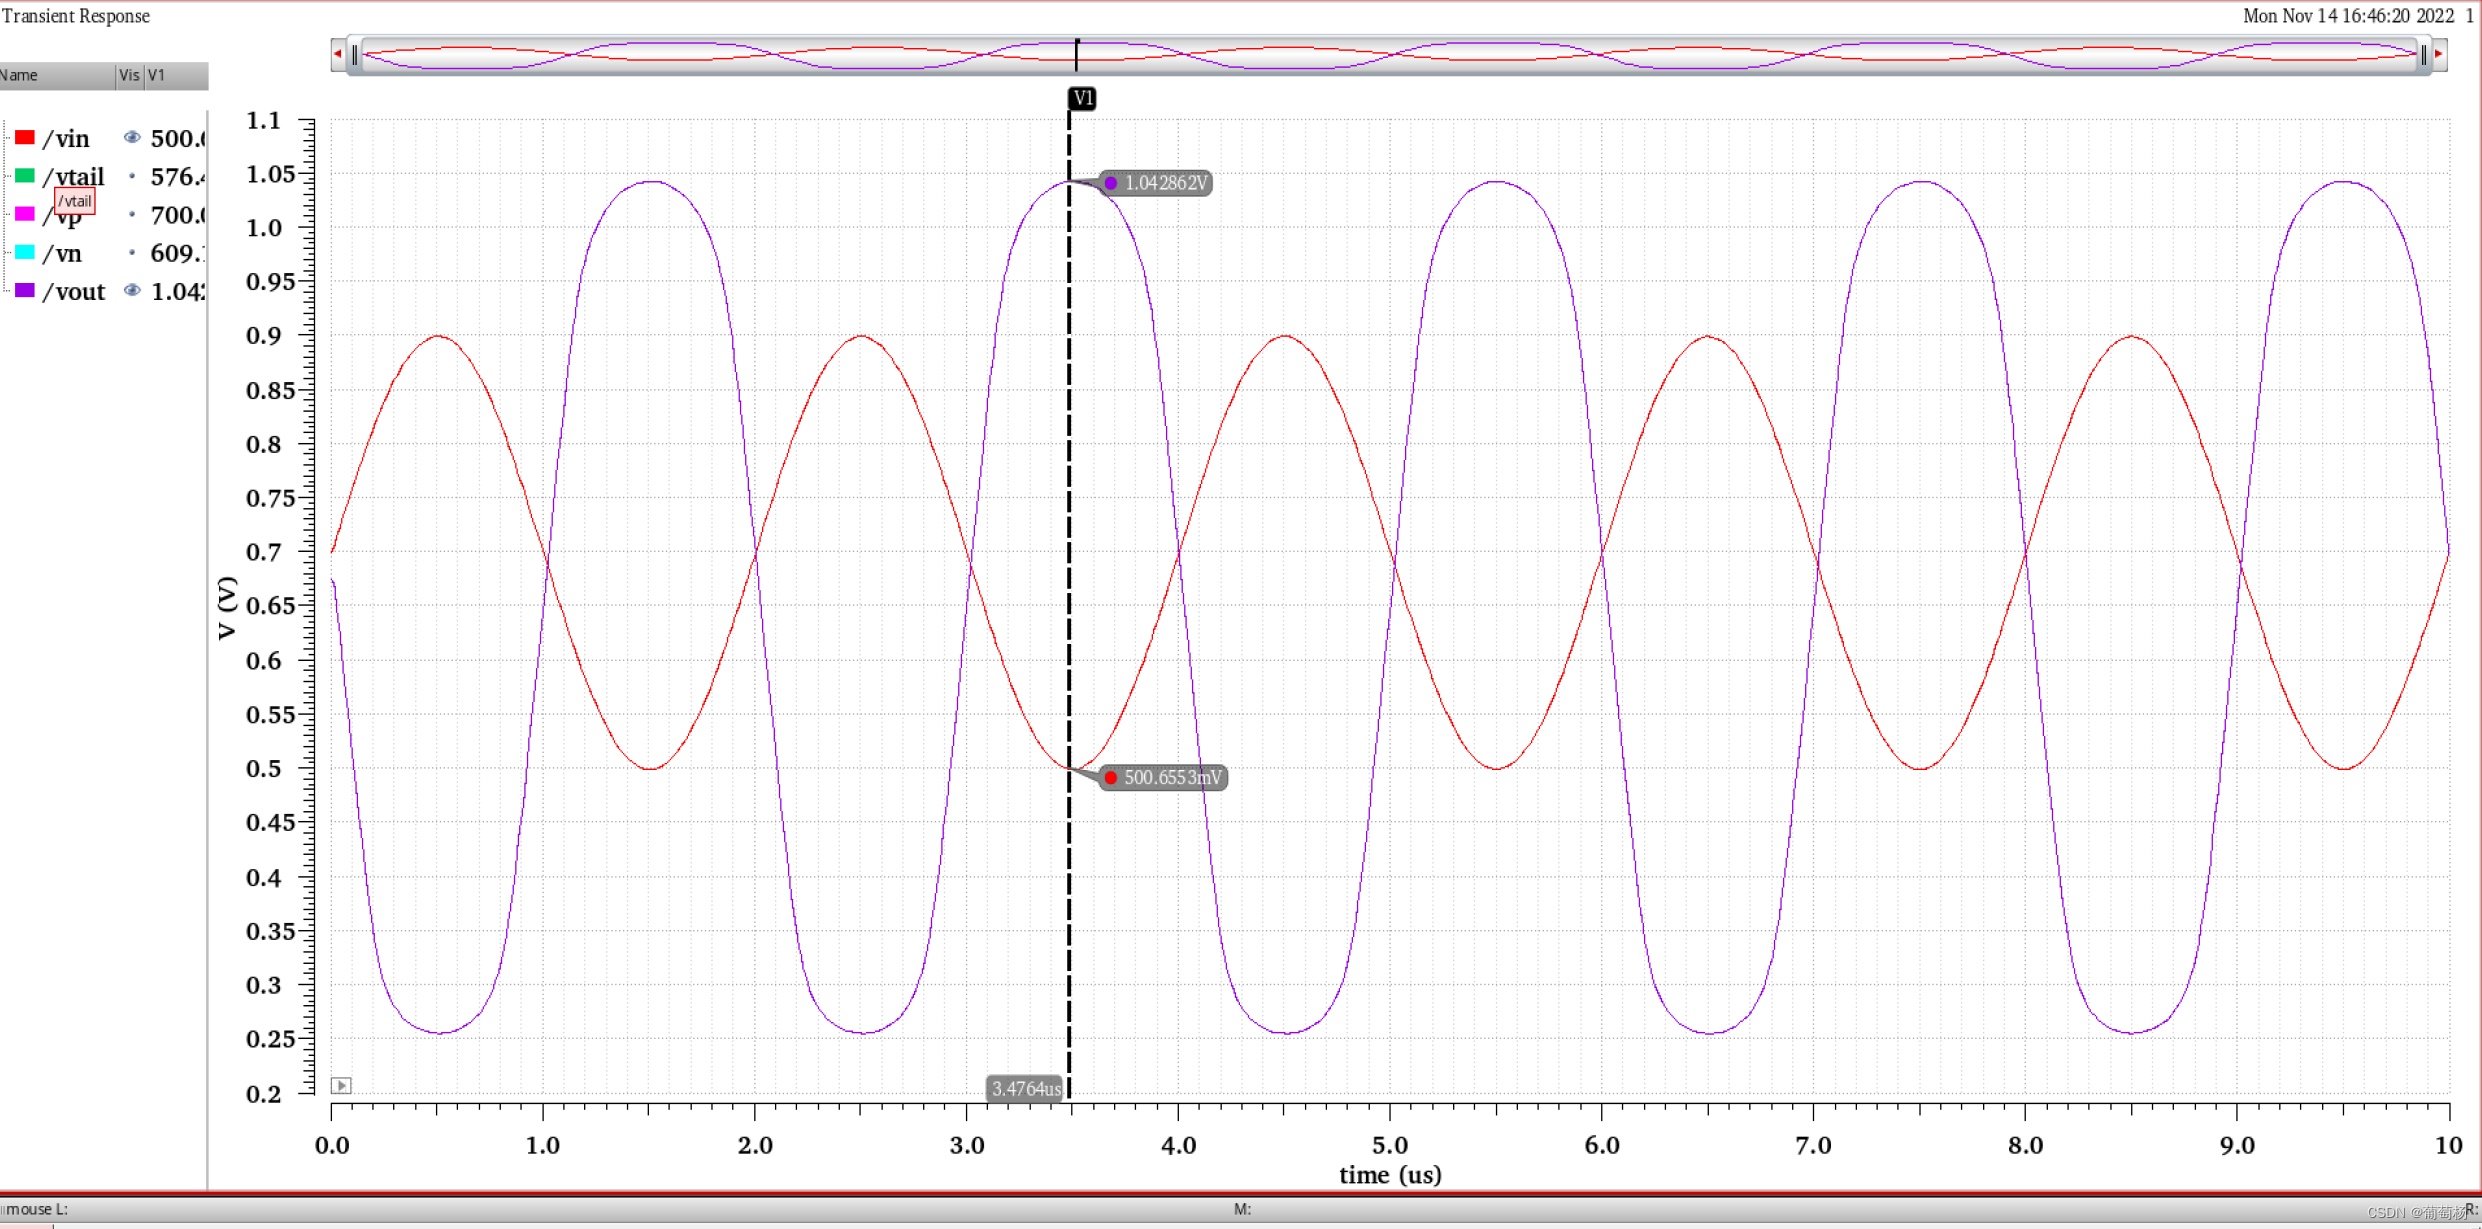Select the /vin signal name
Screen dimensions: 2482x1229
point(66,139)
